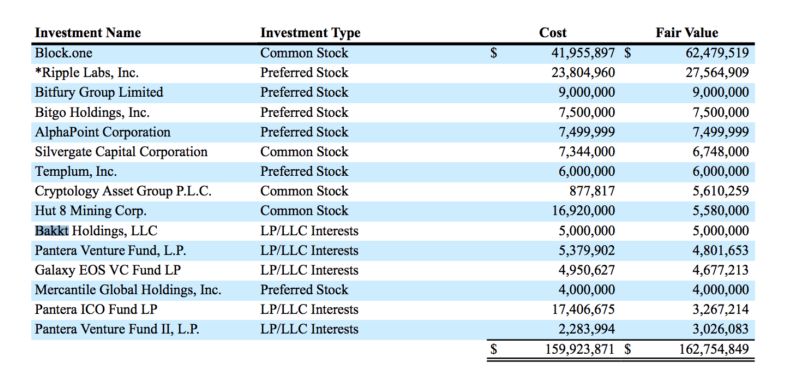The width and height of the screenshot is (785, 382).
Task: Click total fair value 162,754,849
Action: click(714, 349)
